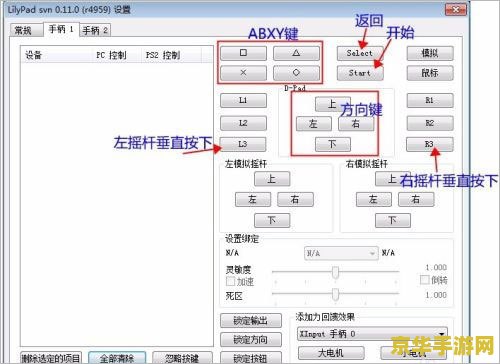Image resolution: width=500 pixels, height=364 pixels.
Task: Click the 设备 column header
Action: [57, 55]
